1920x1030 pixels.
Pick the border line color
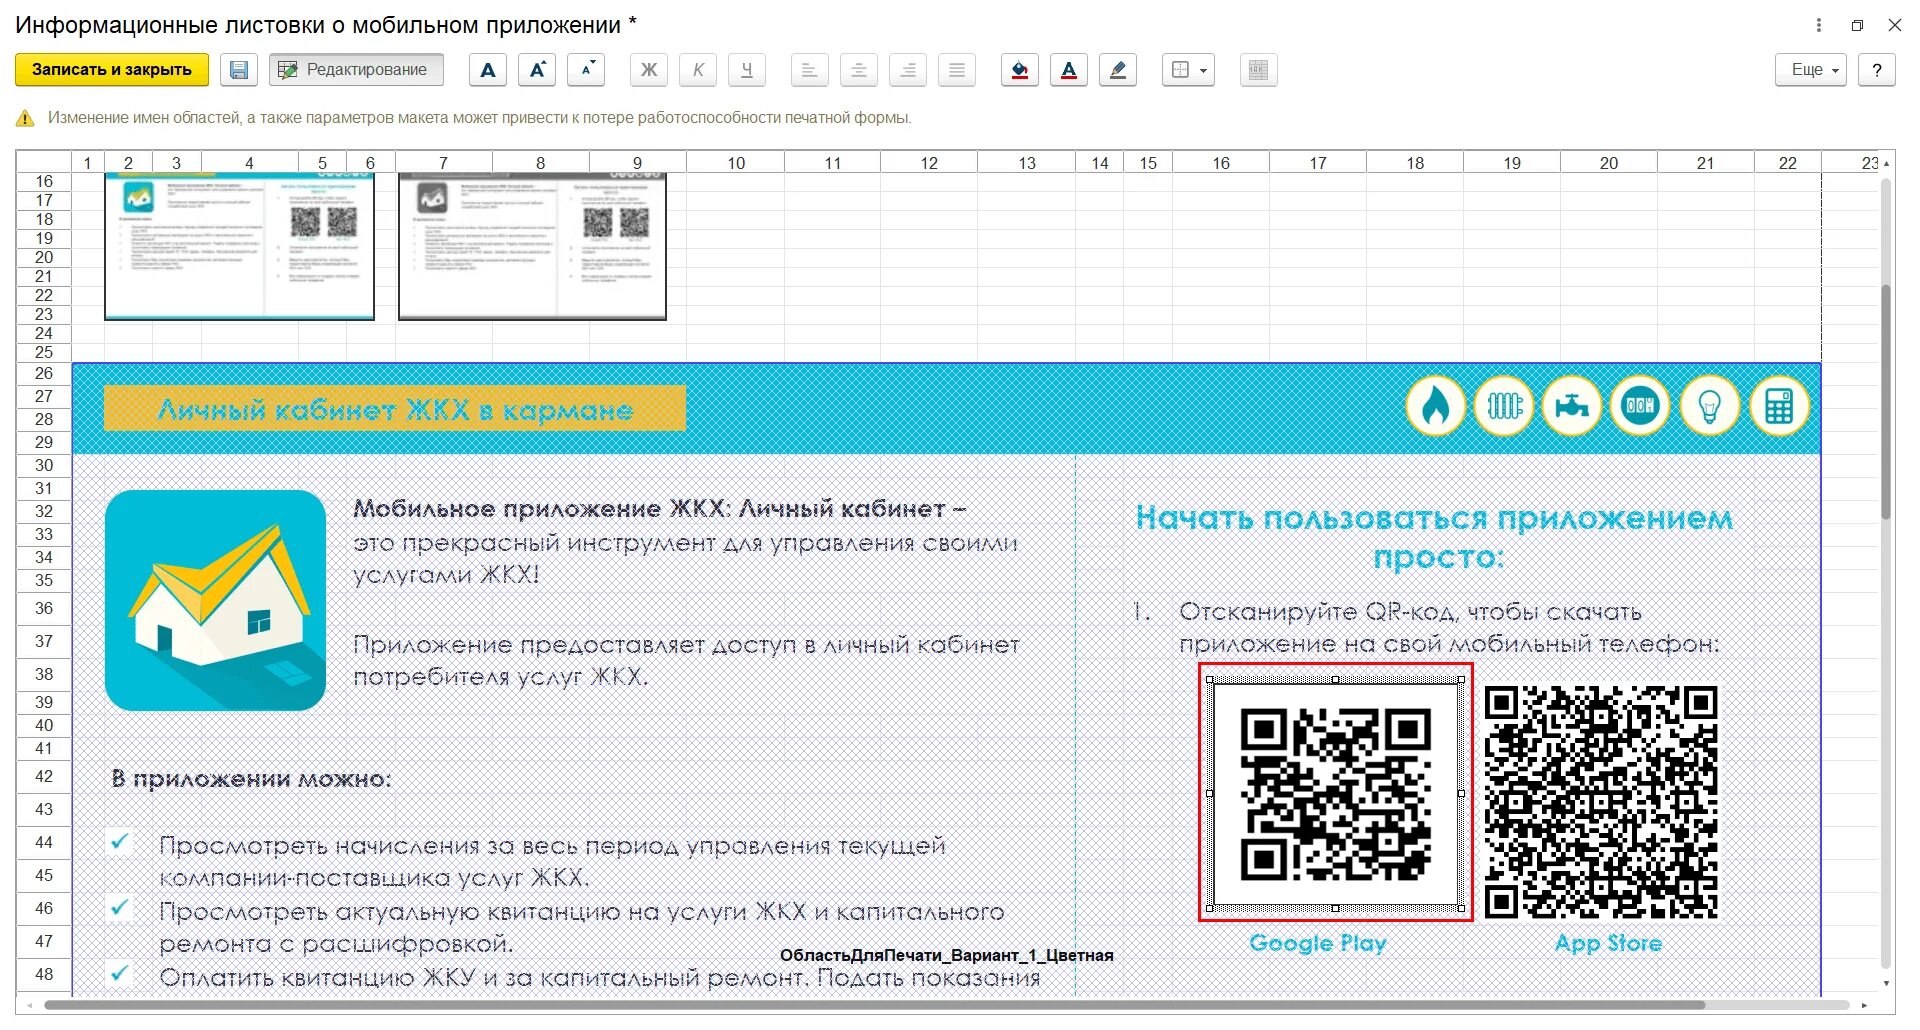pos(1118,70)
